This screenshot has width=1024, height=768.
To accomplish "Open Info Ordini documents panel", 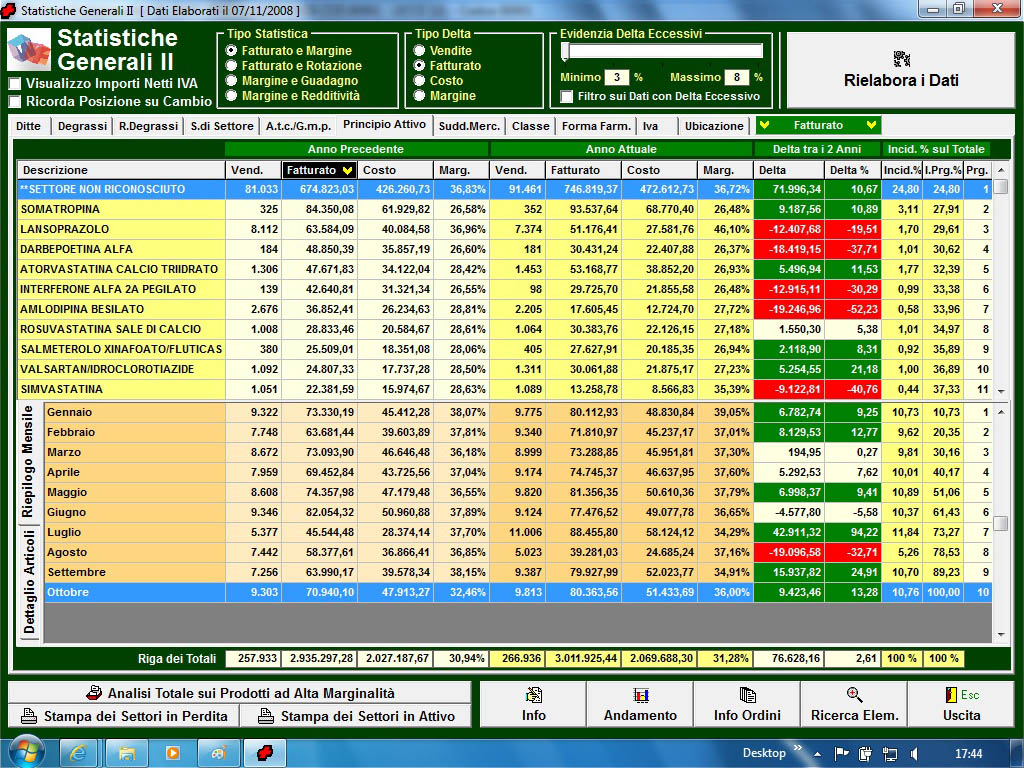I will click(747, 705).
